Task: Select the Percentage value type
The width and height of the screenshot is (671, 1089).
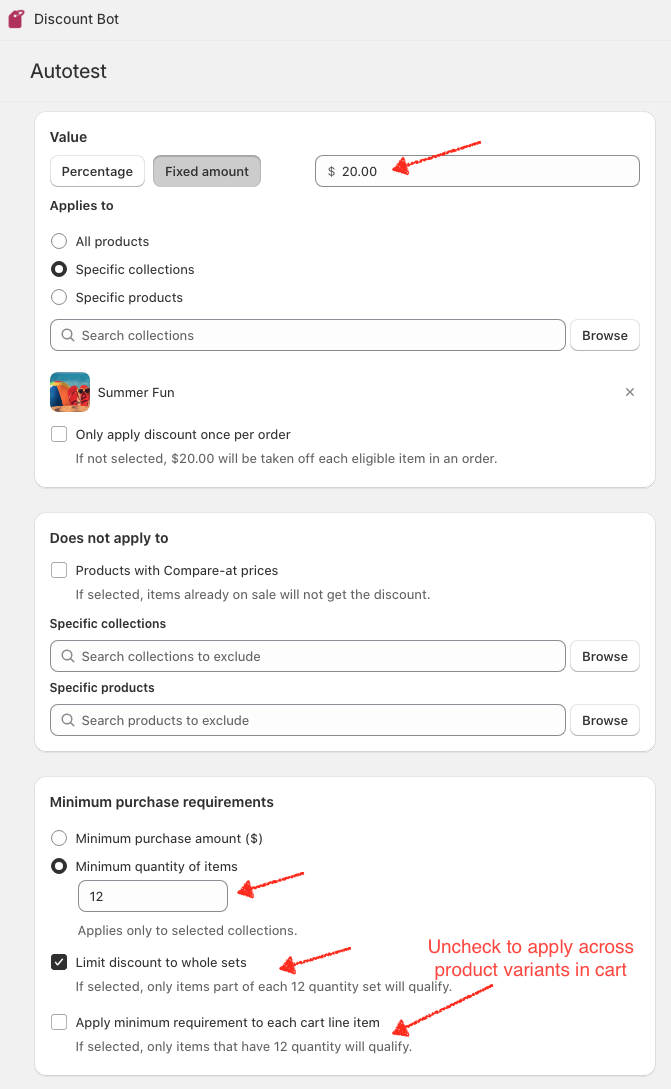Action: click(x=97, y=171)
